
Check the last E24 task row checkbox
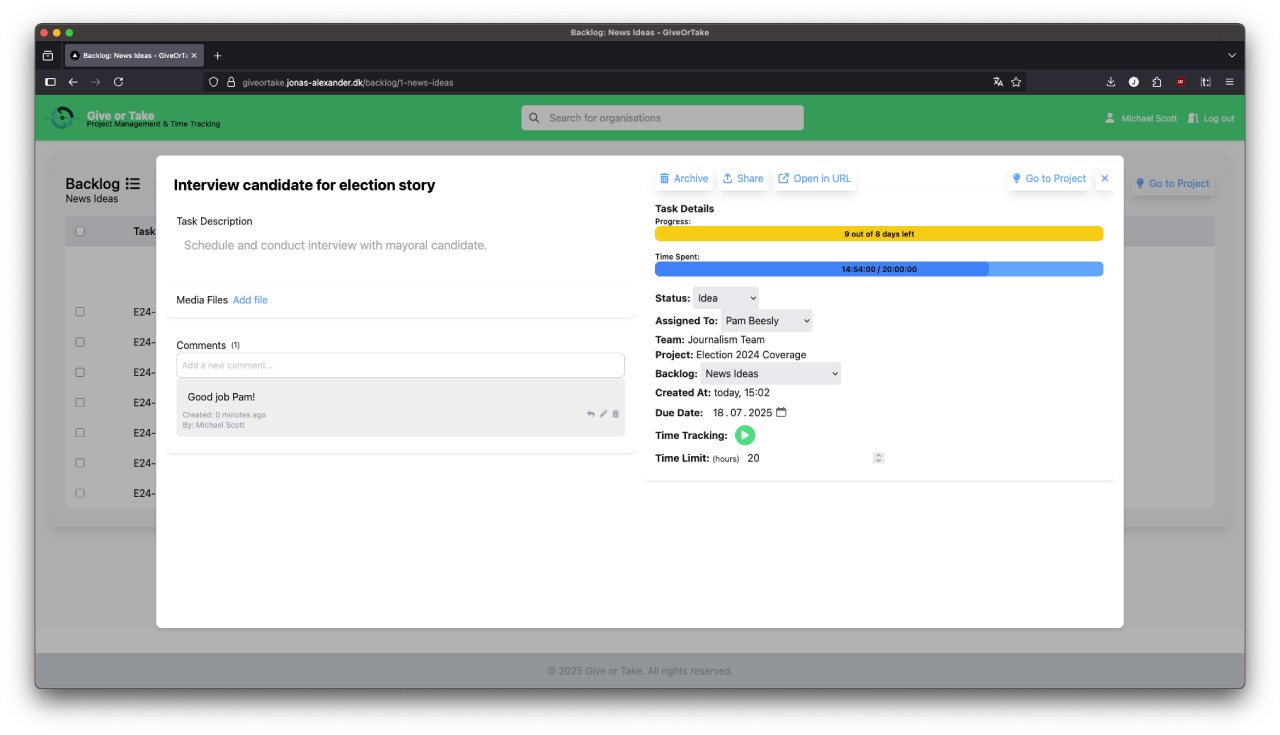80,493
